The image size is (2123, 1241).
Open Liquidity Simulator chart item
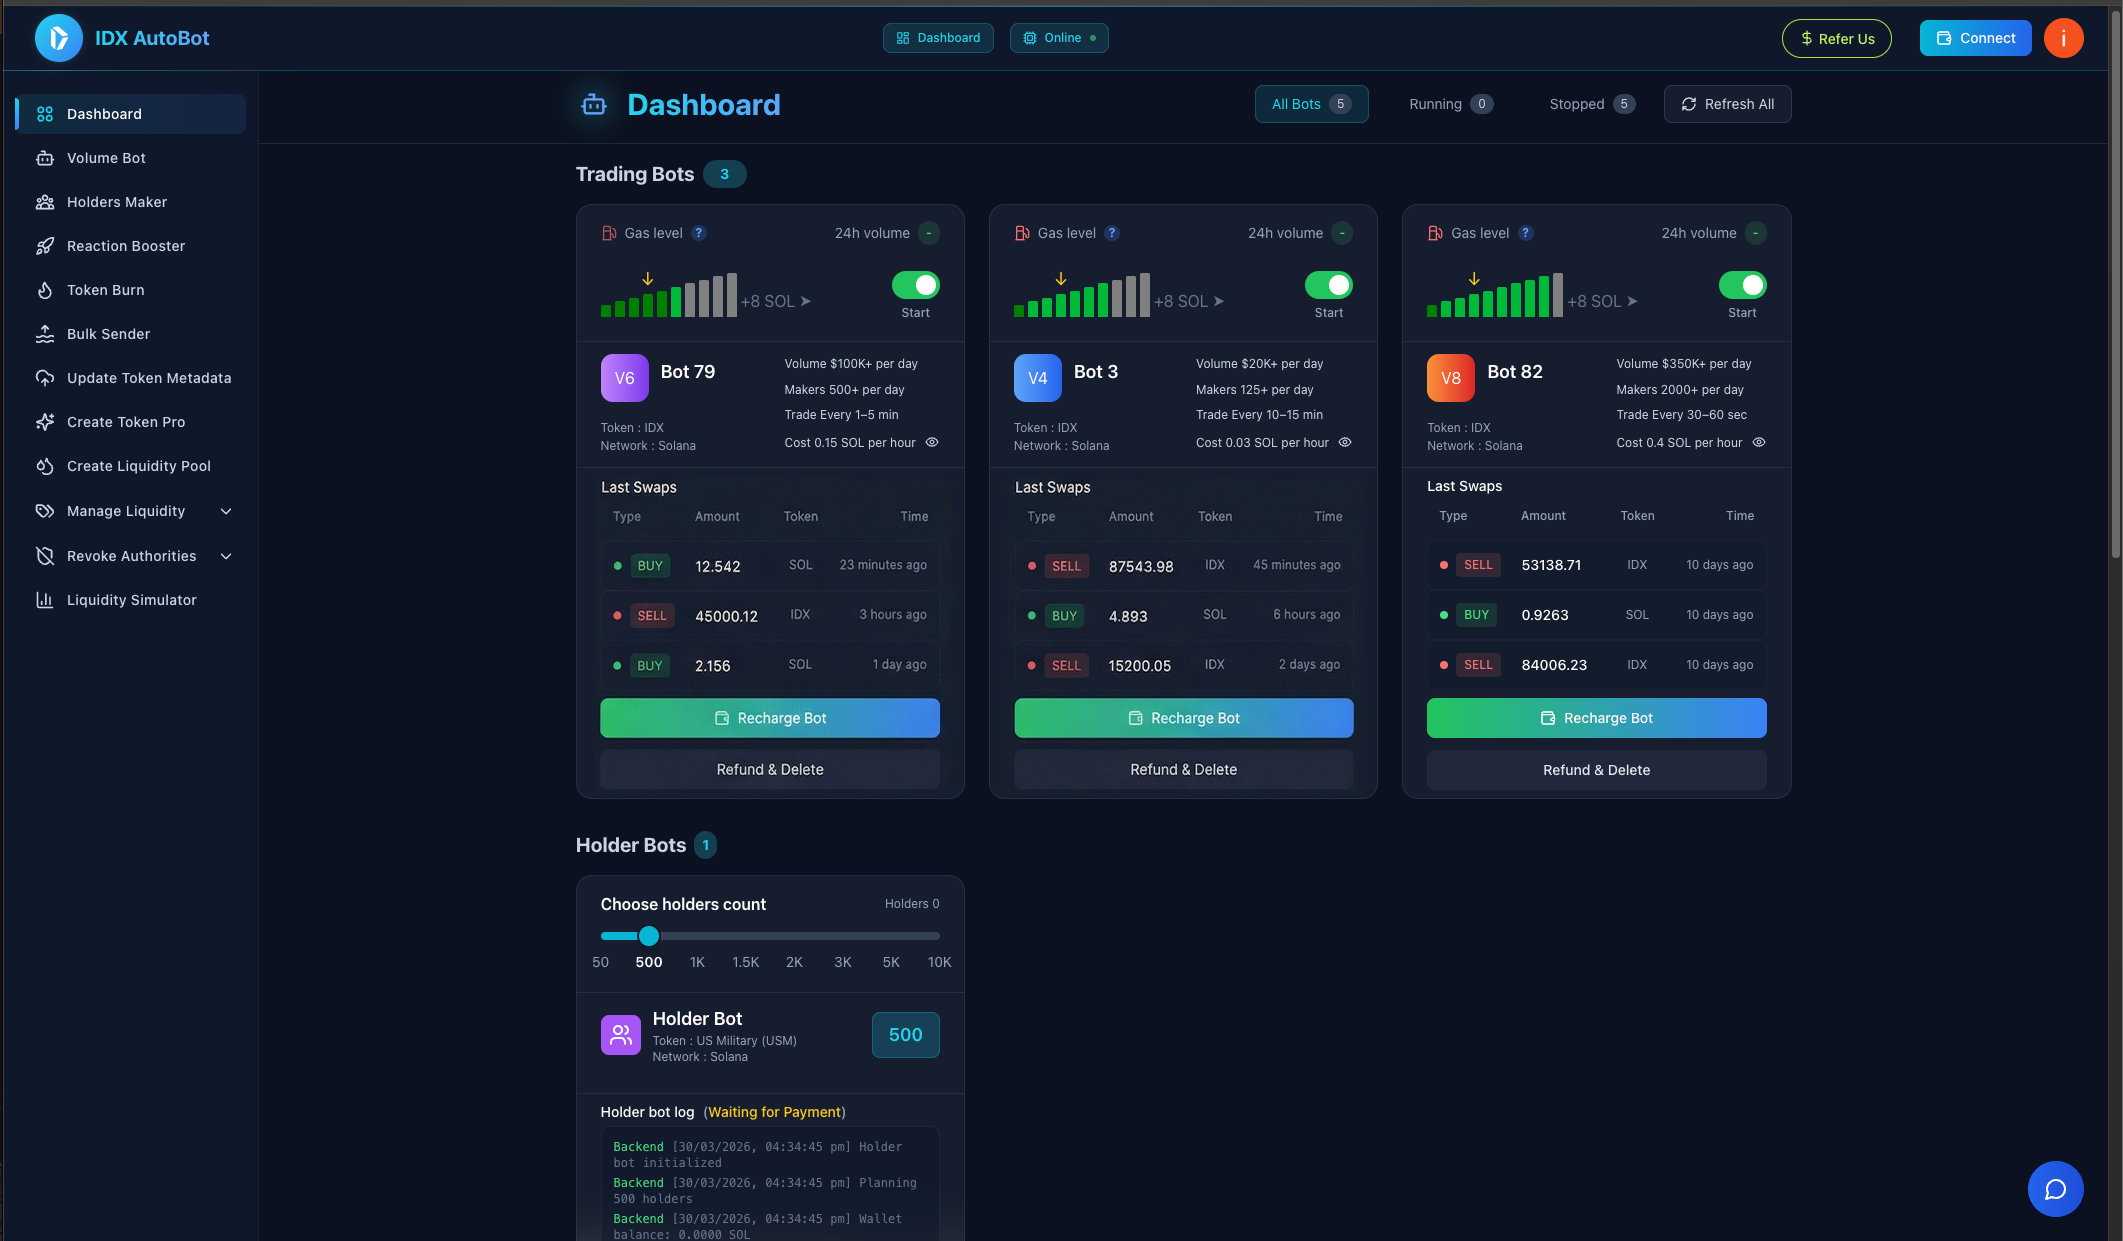point(130,600)
